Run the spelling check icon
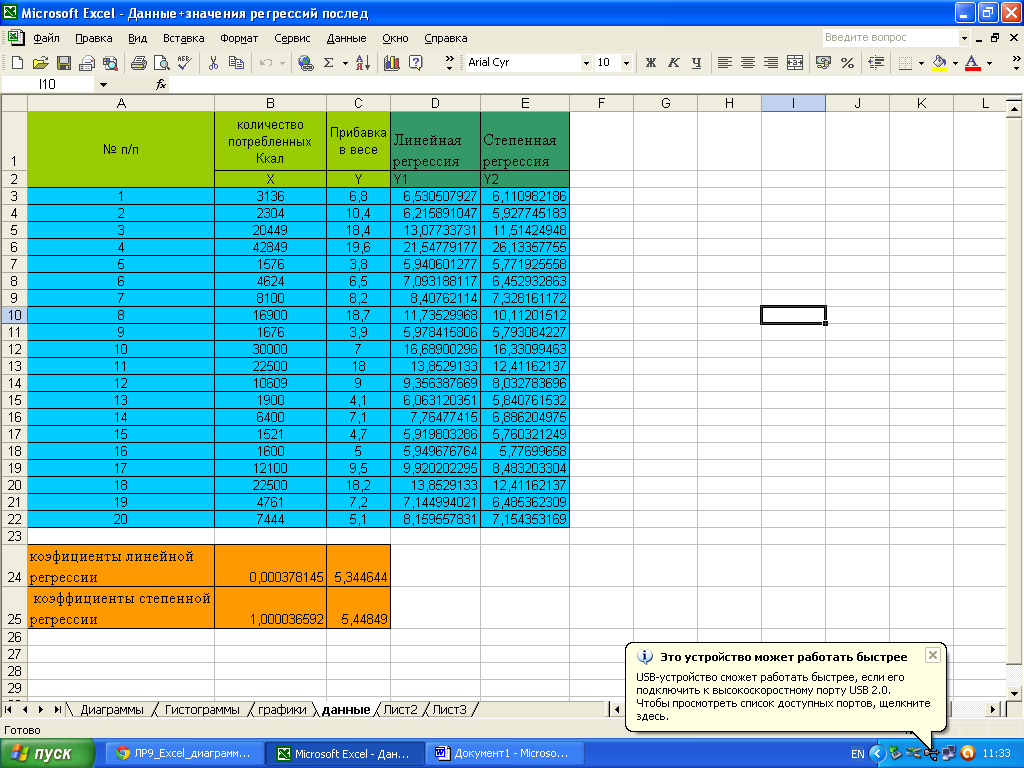Viewport: 1024px width, 768px height. tap(185, 63)
